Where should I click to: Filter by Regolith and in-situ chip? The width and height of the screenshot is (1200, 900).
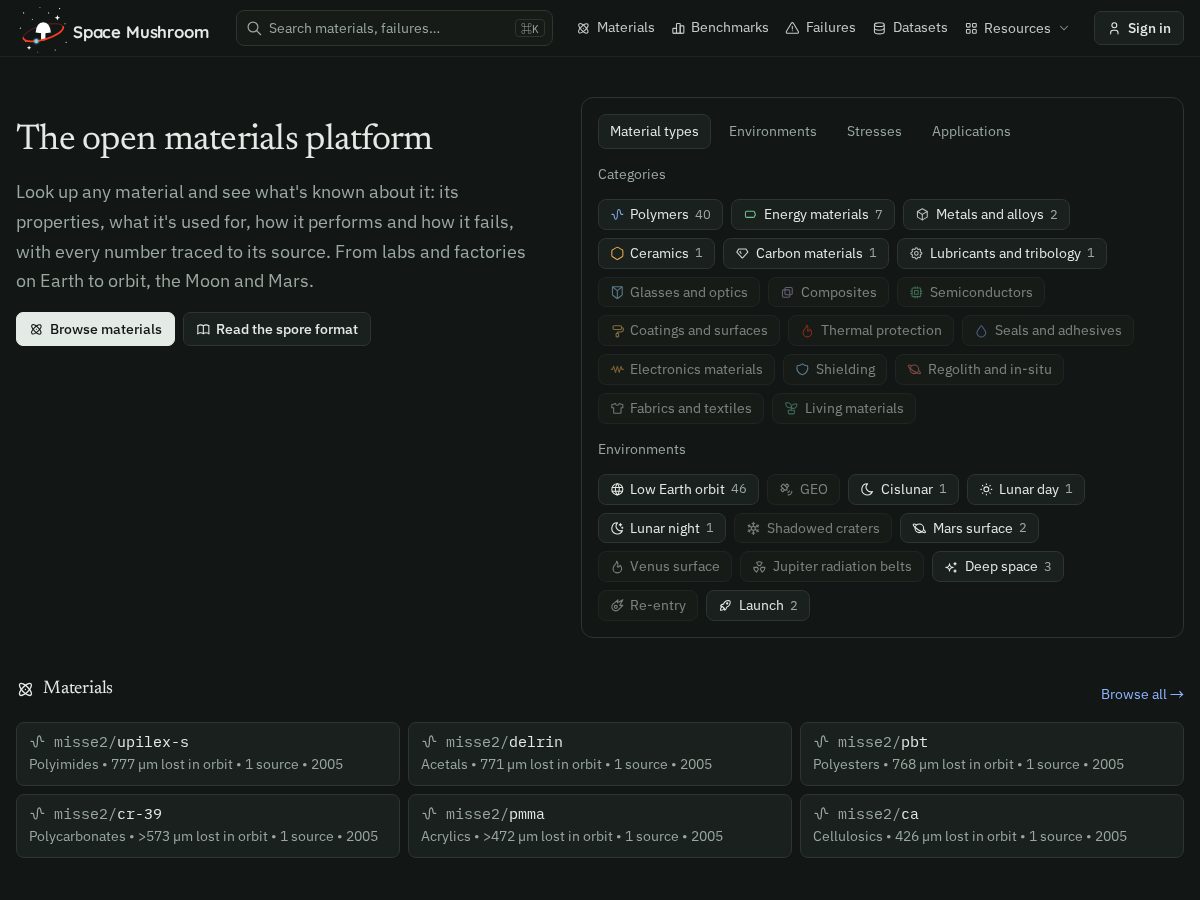point(980,369)
